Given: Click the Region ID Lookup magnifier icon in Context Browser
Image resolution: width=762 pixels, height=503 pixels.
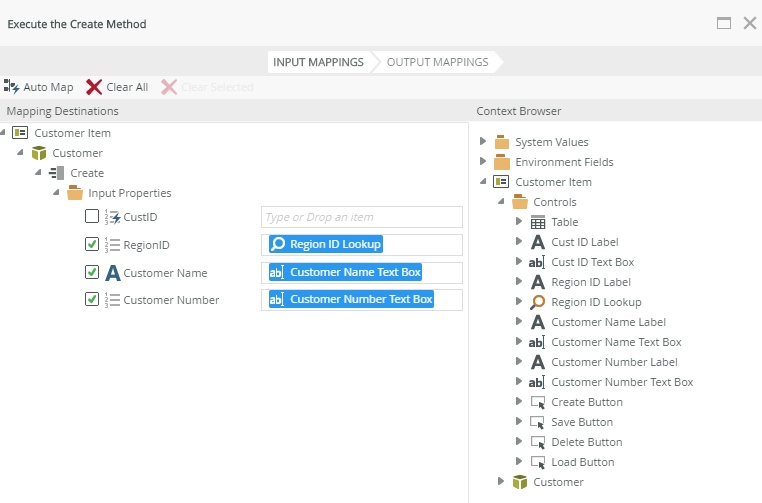Looking at the screenshot, I should point(537,302).
